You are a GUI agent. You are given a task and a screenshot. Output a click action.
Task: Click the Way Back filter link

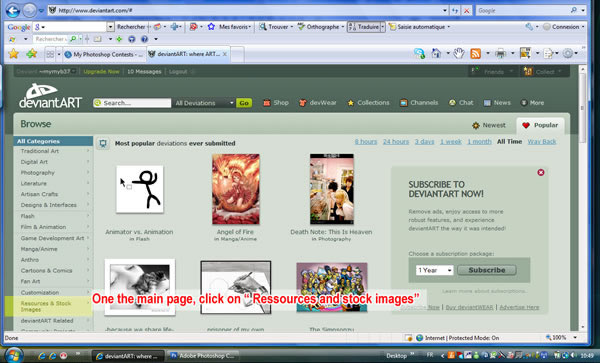pos(542,142)
